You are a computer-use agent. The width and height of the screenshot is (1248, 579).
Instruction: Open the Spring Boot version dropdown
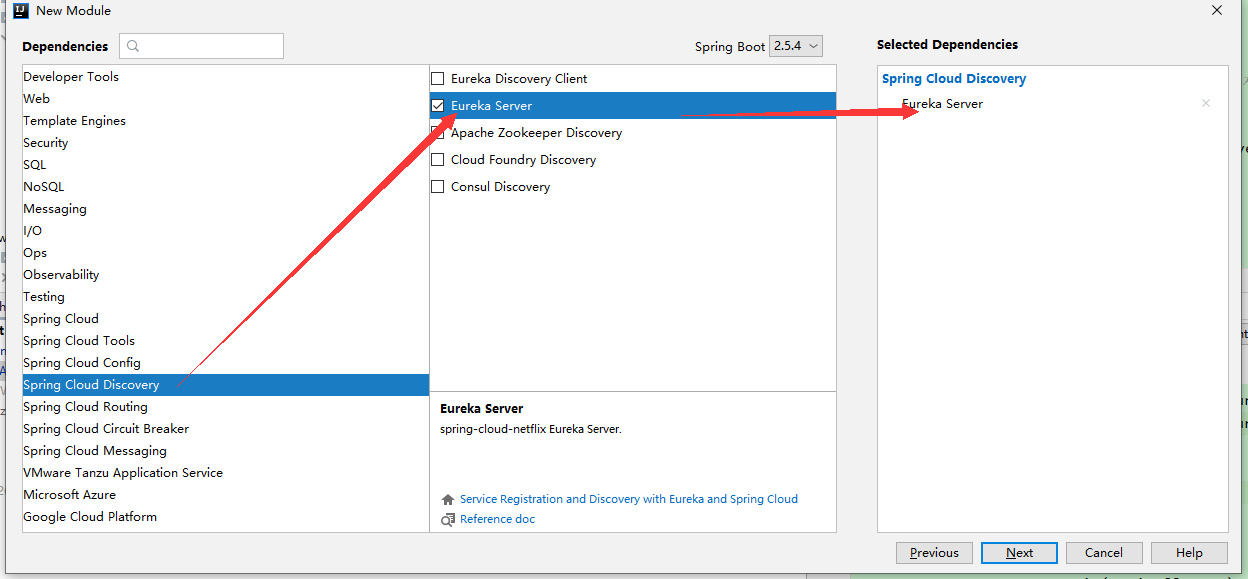point(796,46)
